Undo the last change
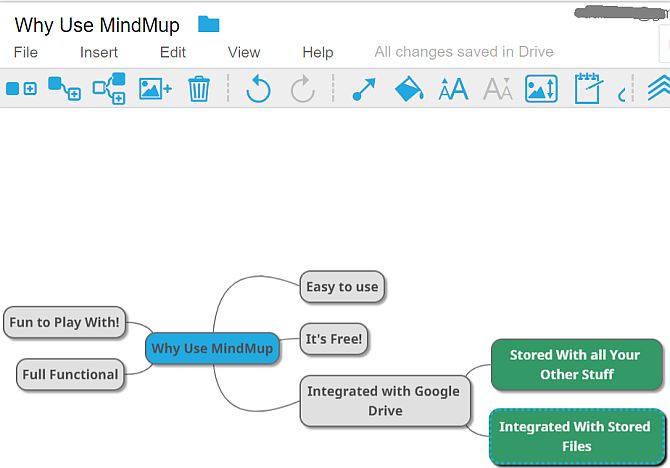Screen dimensions: 670x468 tap(258, 89)
